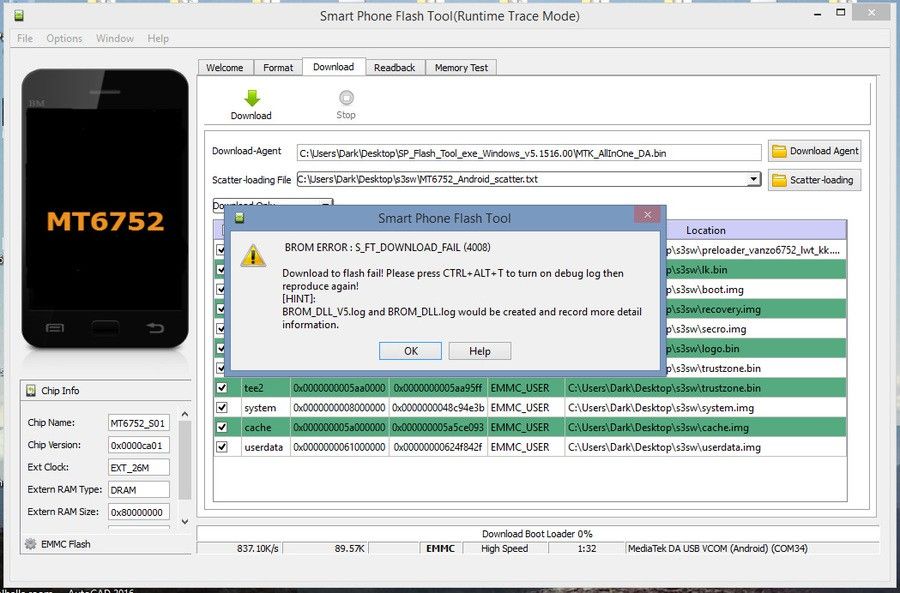Open the Window menu

[115, 38]
